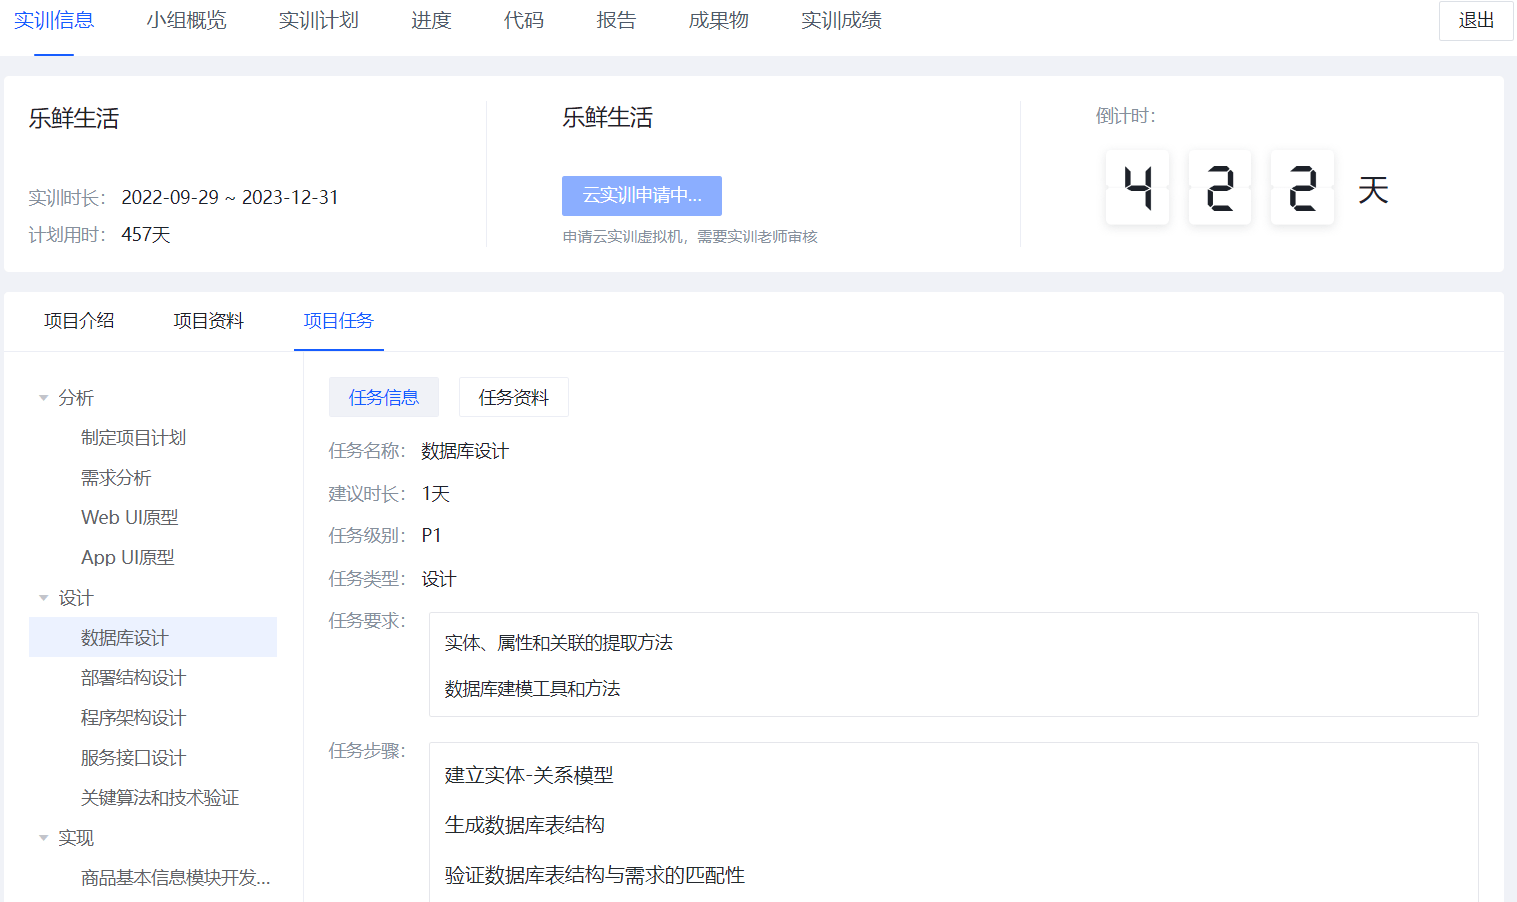Viewport: 1517px width, 902px height.
Task: Click the 实现 category label
Action: [x=76, y=838]
